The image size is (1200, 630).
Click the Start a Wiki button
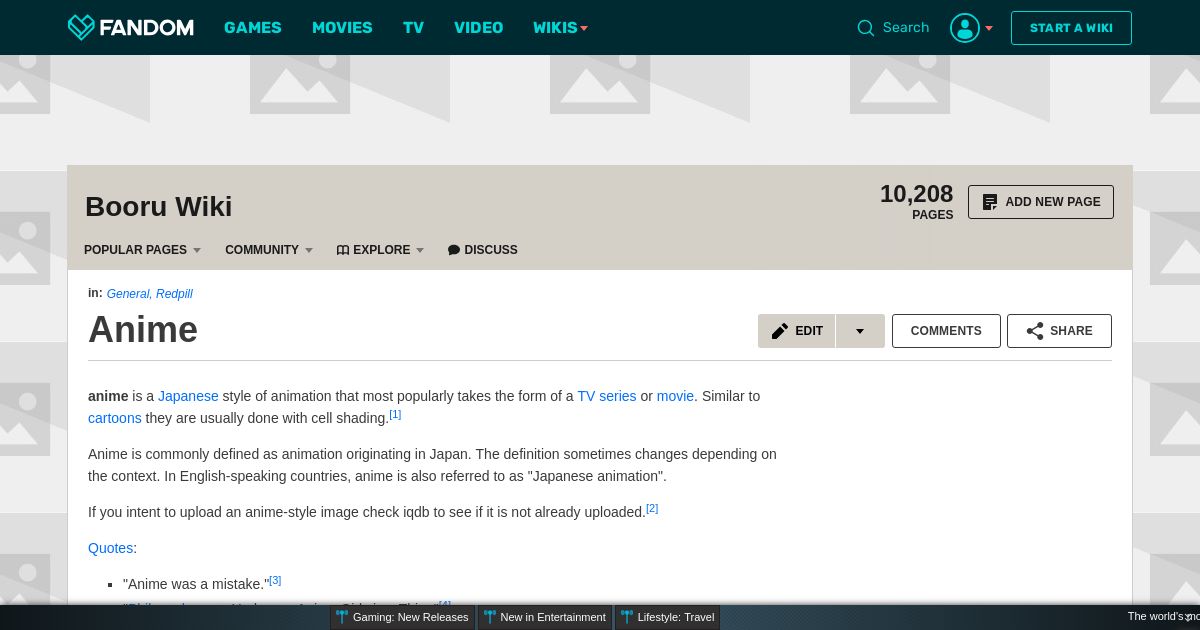pos(1071,28)
